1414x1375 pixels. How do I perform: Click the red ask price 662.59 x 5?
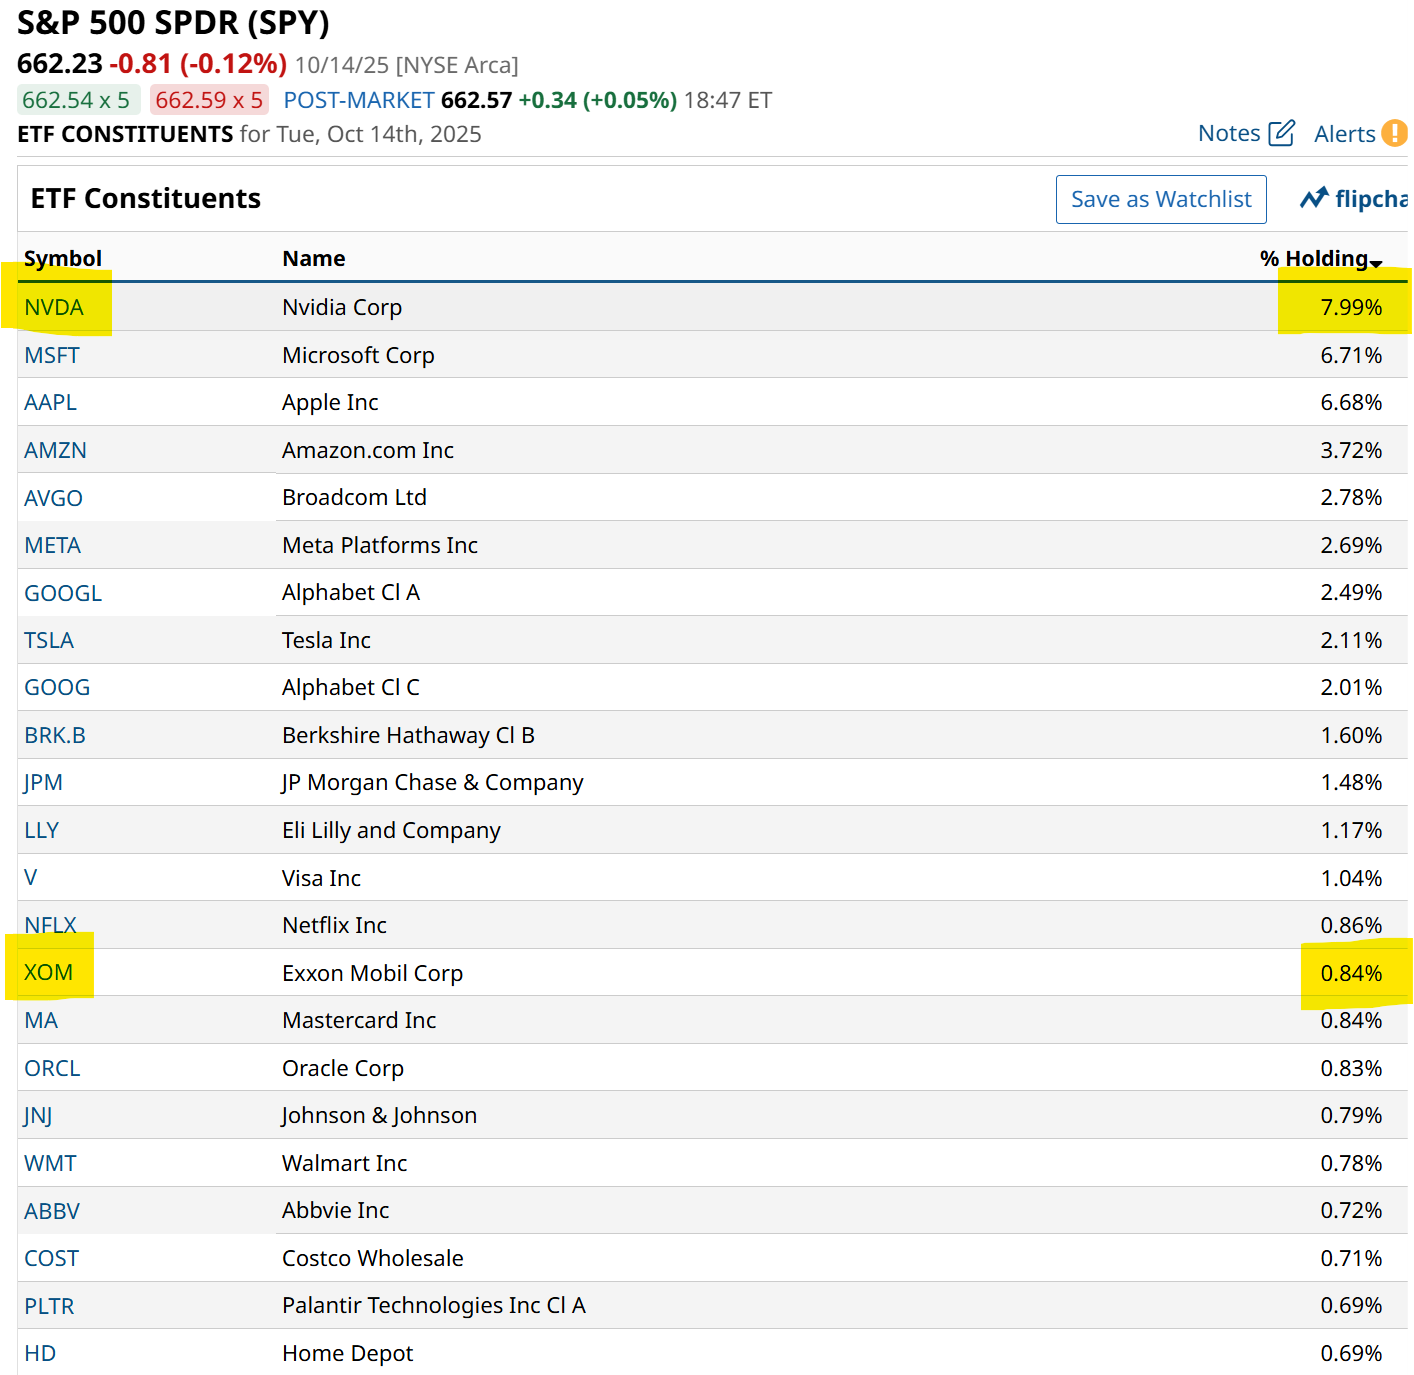(x=209, y=100)
